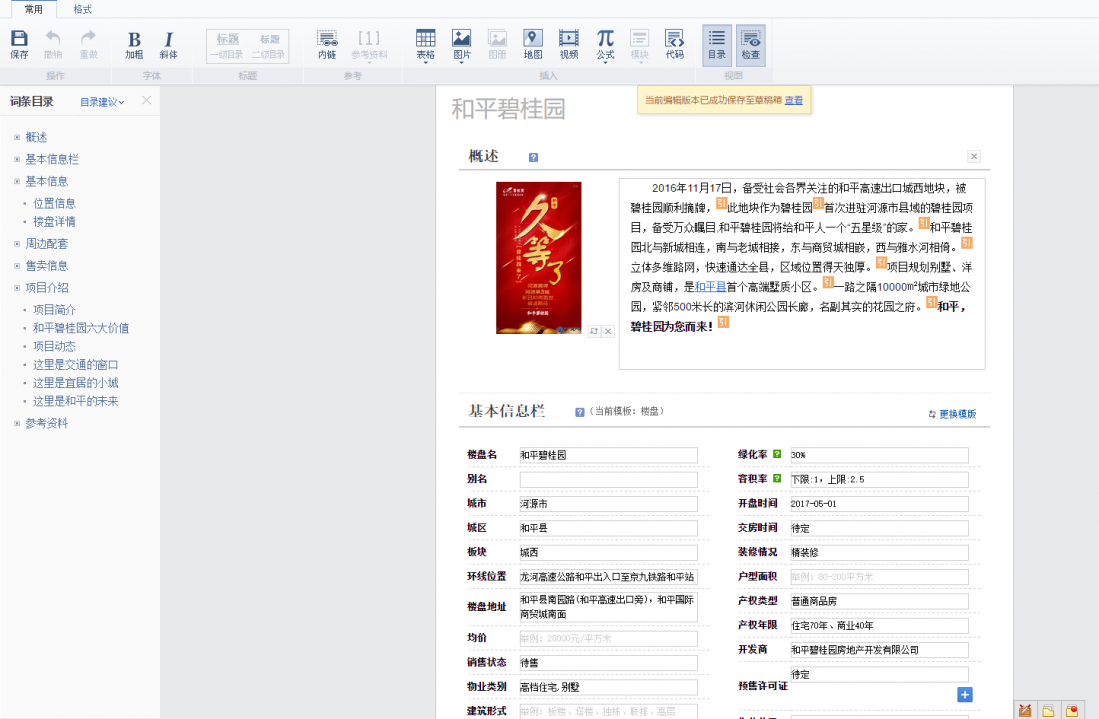The height and width of the screenshot is (719, 1099).
Task: Go to 参考资料 outline entry
Action: 46,423
